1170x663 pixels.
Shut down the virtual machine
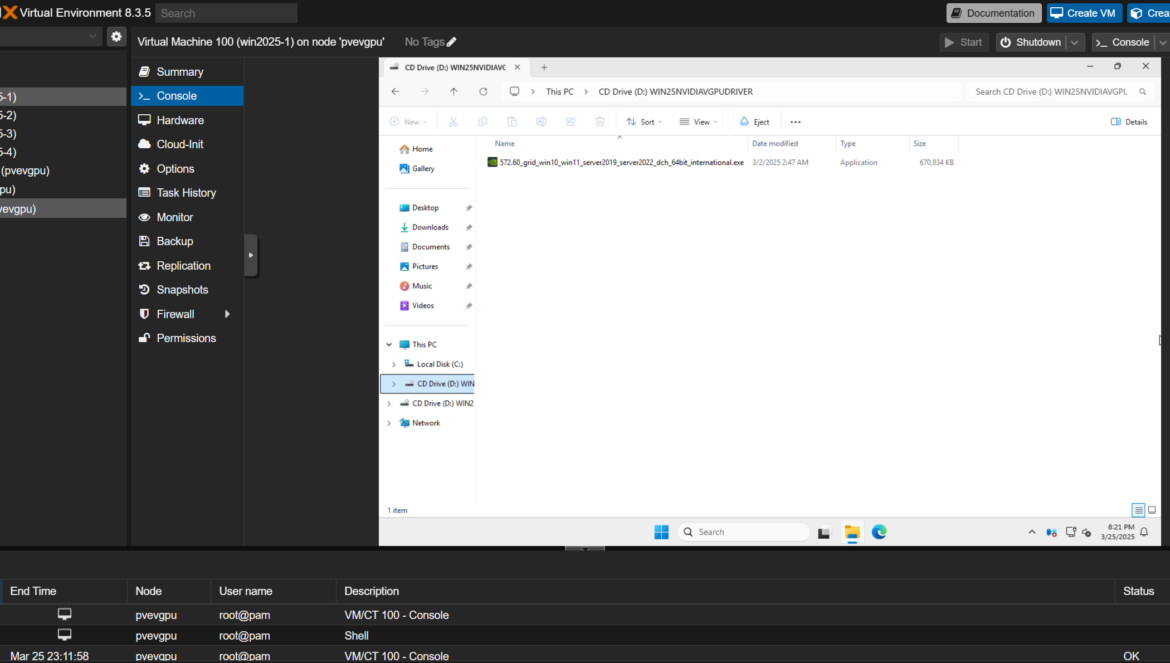click(1031, 42)
